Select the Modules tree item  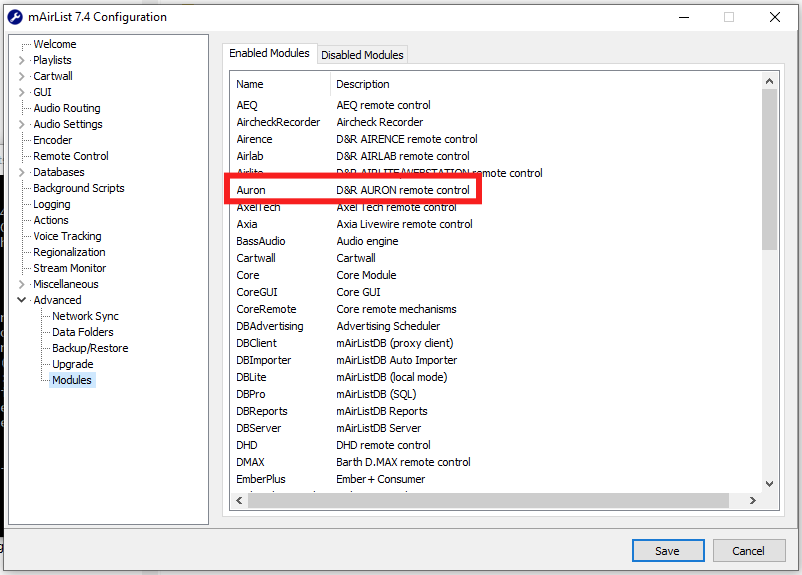coord(72,380)
